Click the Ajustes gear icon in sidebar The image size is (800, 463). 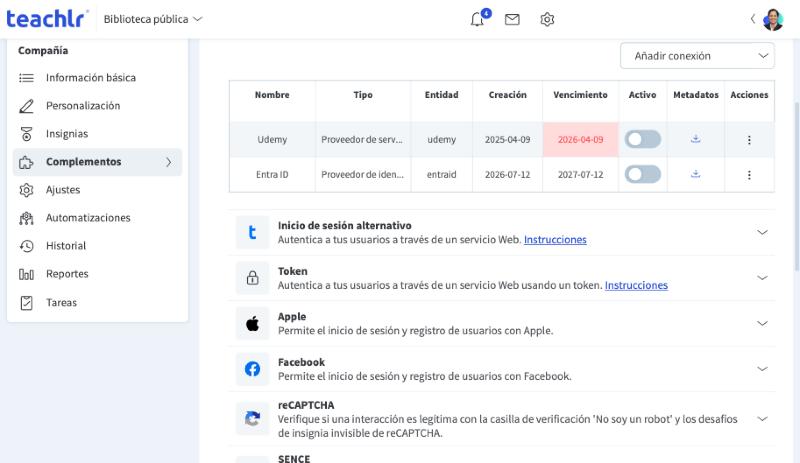26,190
